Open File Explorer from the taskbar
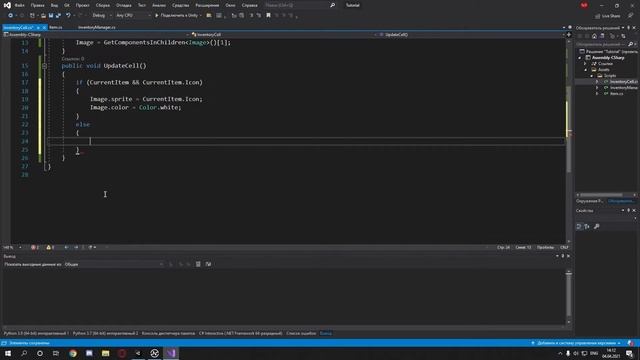This screenshot has width=640, height=360. (105, 353)
